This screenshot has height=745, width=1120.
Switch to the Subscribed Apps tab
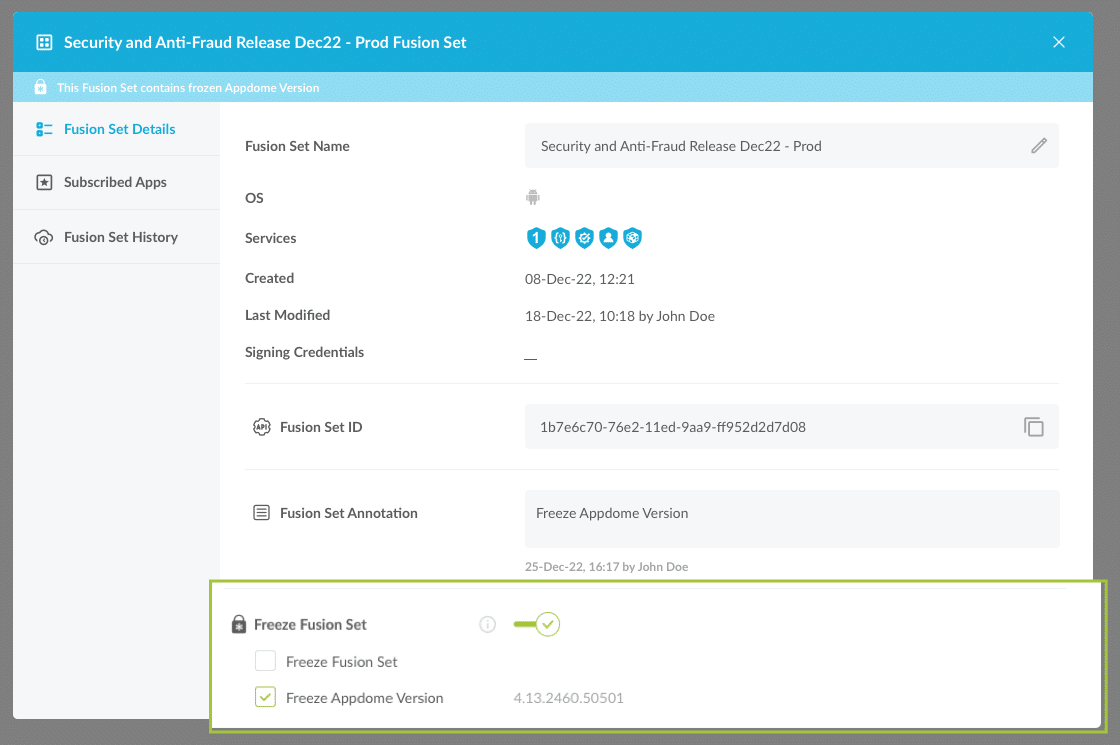click(x=115, y=183)
